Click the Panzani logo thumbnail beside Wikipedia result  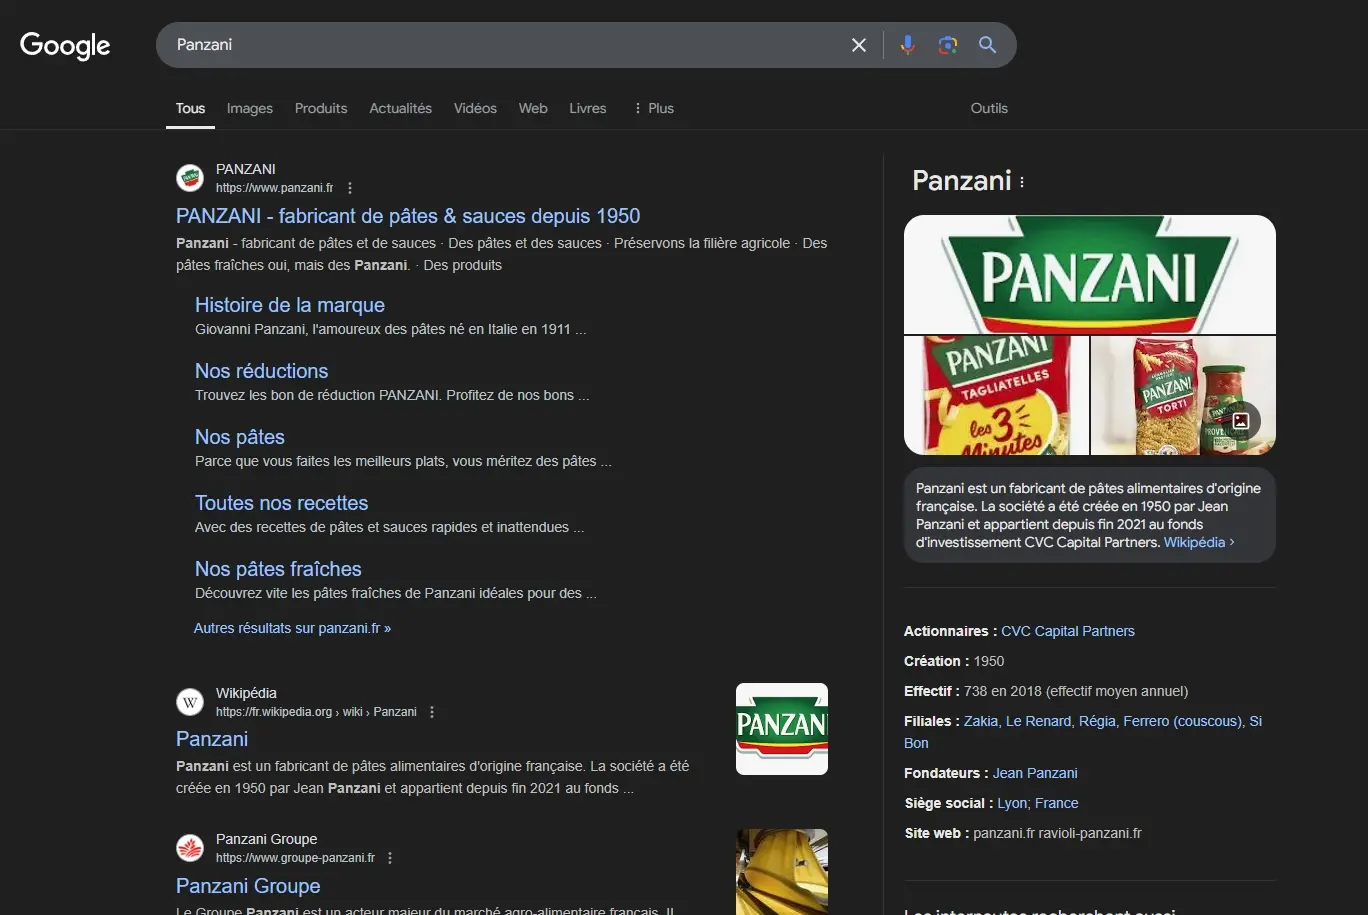coord(782,729)
